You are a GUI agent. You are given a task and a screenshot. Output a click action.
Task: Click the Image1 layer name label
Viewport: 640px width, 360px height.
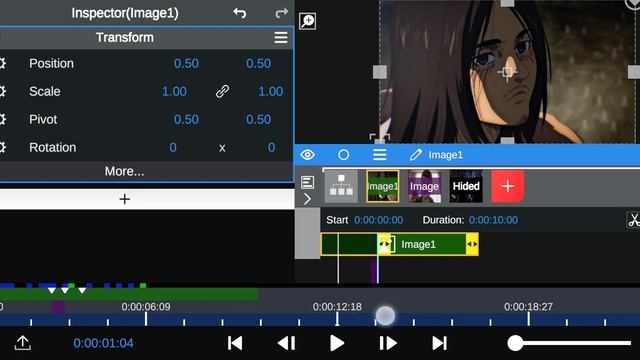(x=445, y=155)
